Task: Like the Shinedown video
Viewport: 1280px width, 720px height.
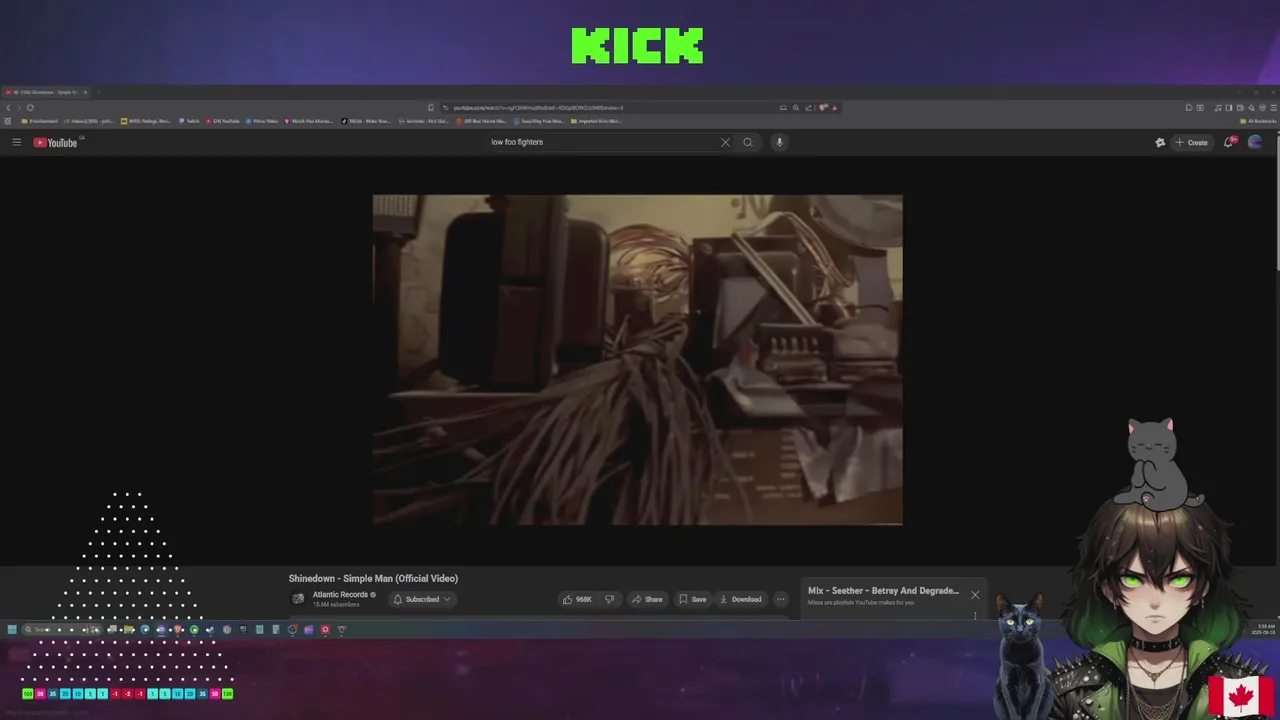Action: (x=577, y=599)
